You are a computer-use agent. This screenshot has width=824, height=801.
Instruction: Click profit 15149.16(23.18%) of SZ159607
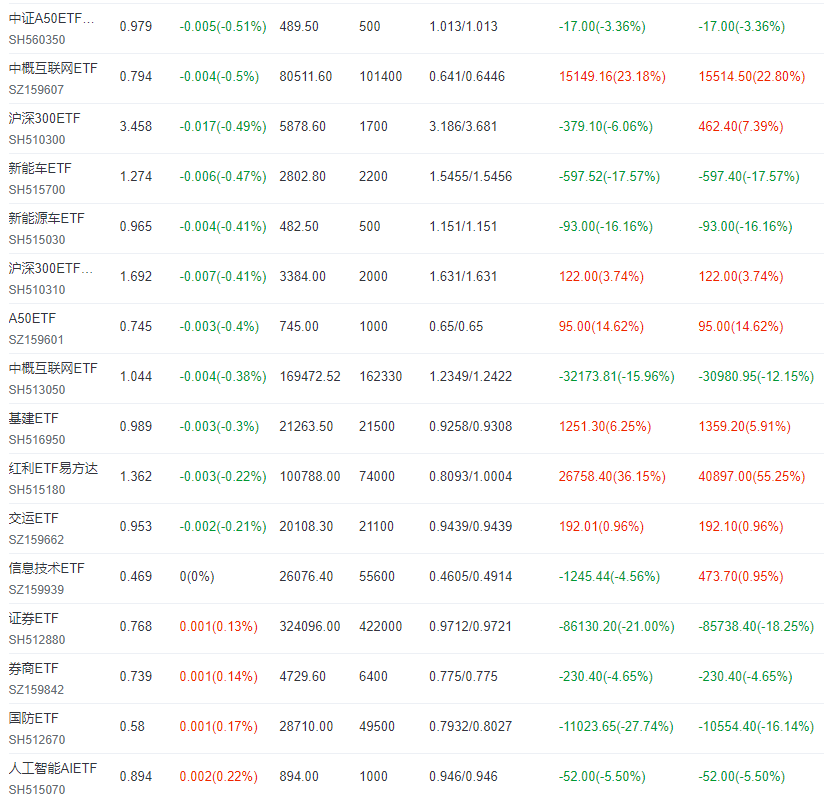tap(612, 76)
